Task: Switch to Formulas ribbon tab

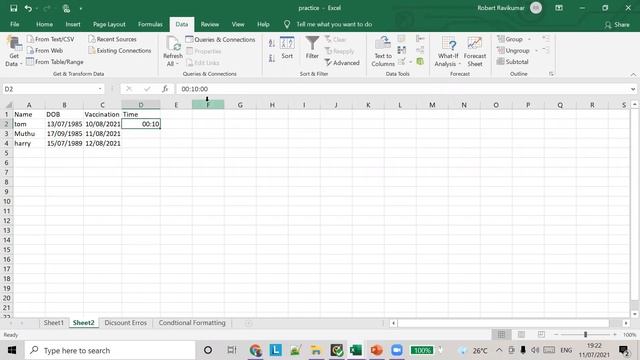Action: point(150,24)
